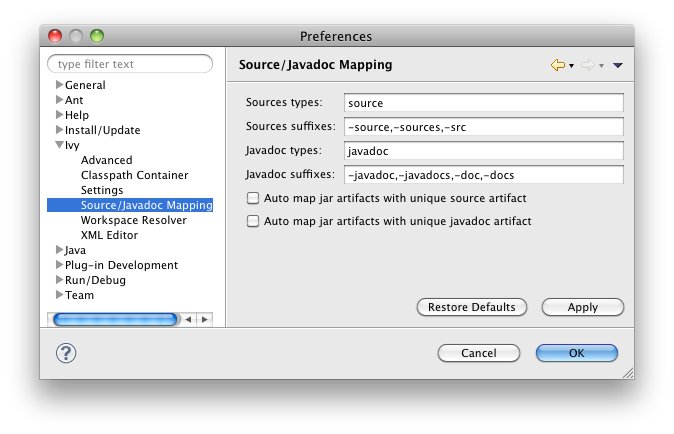Screen dimensions: 674x434
Task: Click the help question mark icon
Action: click(66, 352)
